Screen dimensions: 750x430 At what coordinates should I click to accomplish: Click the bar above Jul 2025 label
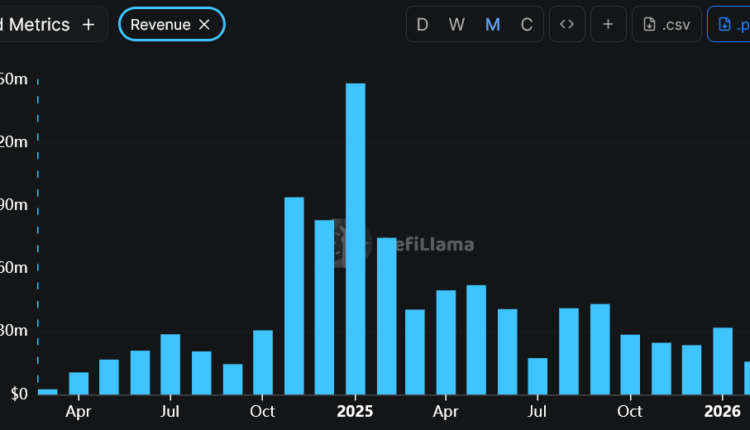pos(538,375)
